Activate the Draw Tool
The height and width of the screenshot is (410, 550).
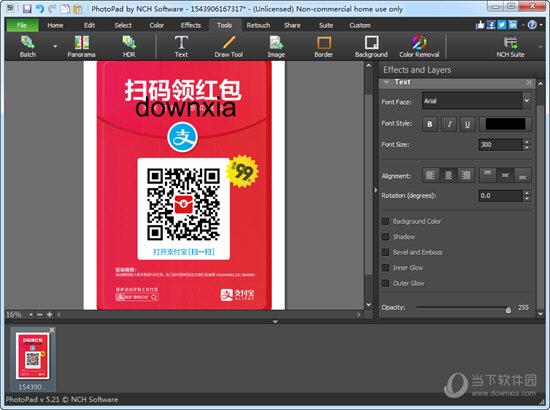(229, 47)
